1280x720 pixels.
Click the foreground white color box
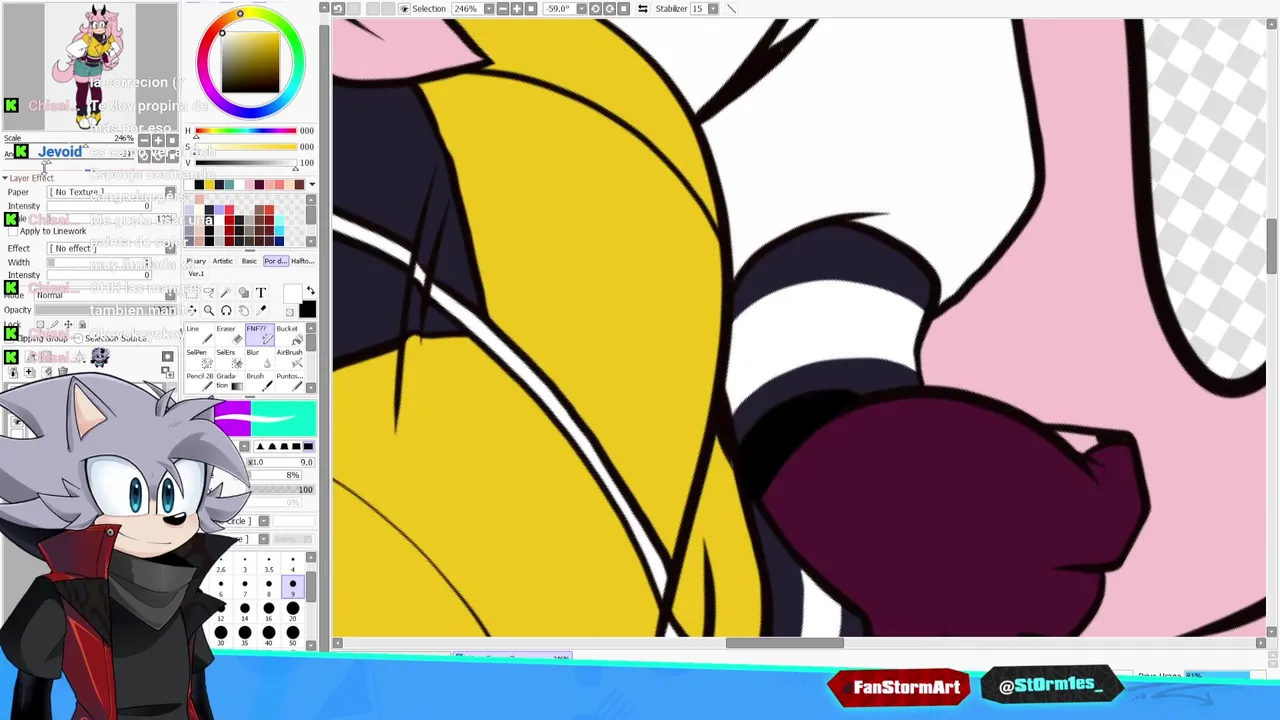point(292,293)
